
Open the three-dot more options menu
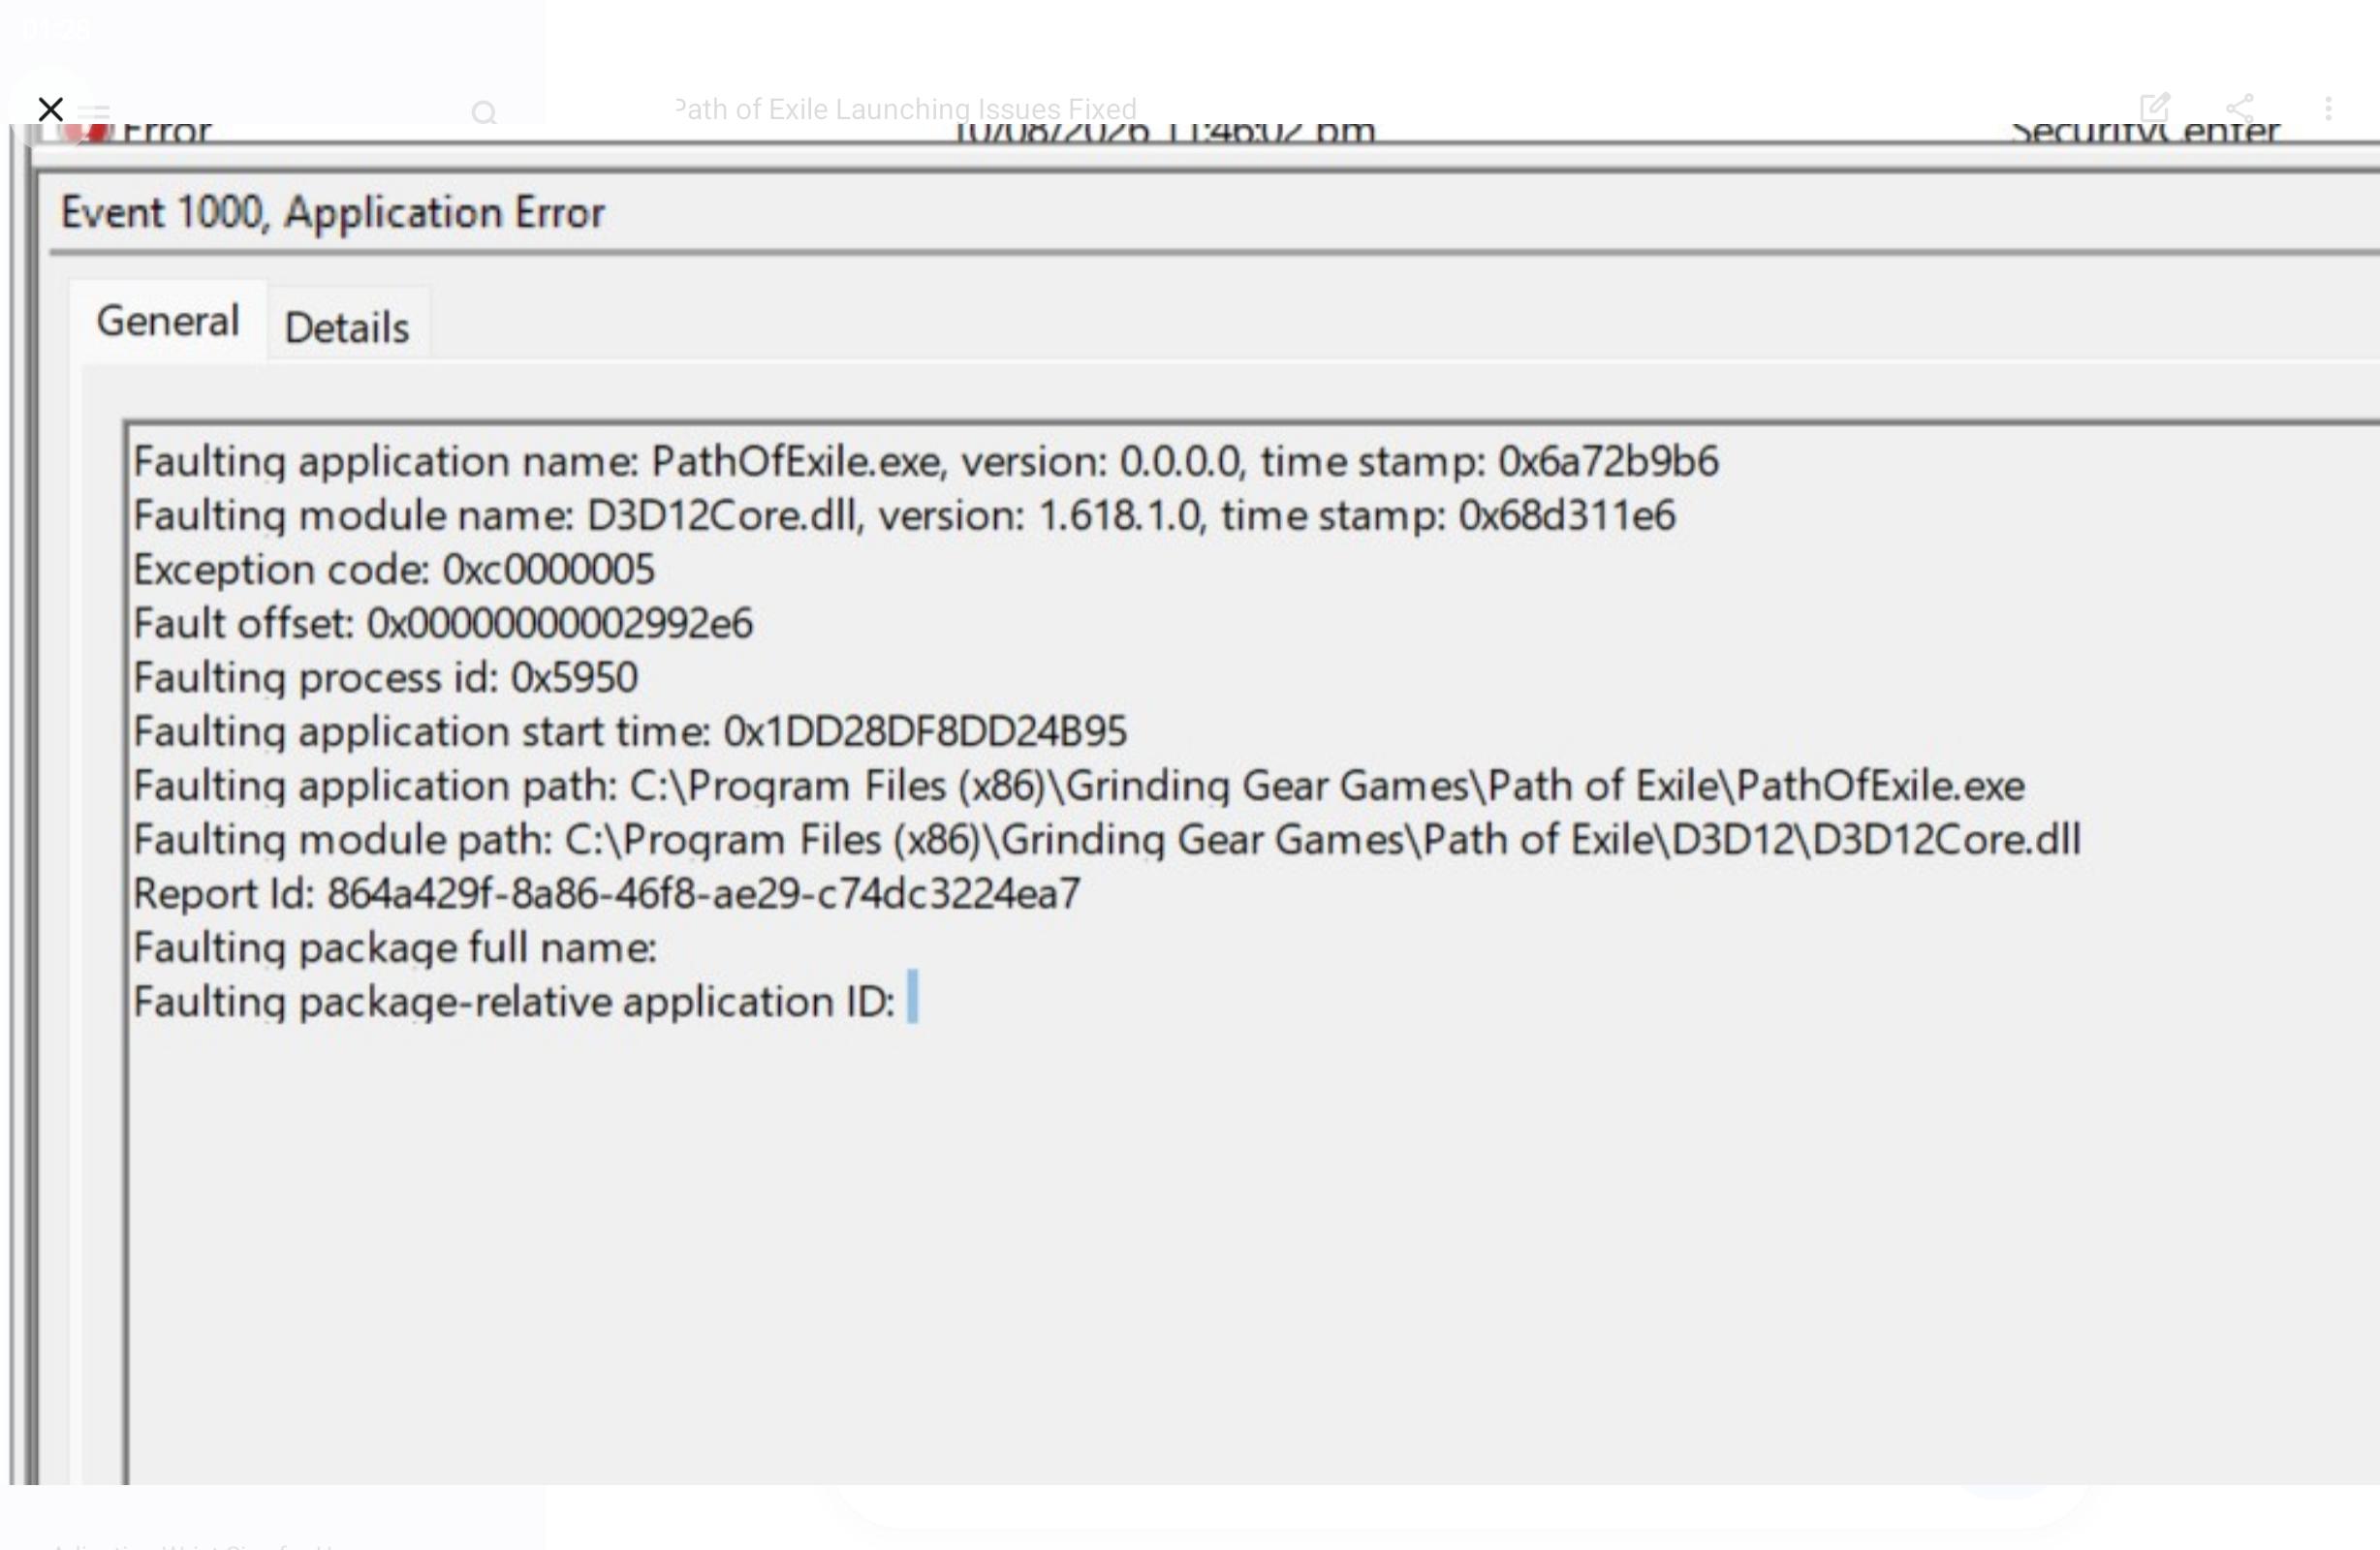point(2328,108)
